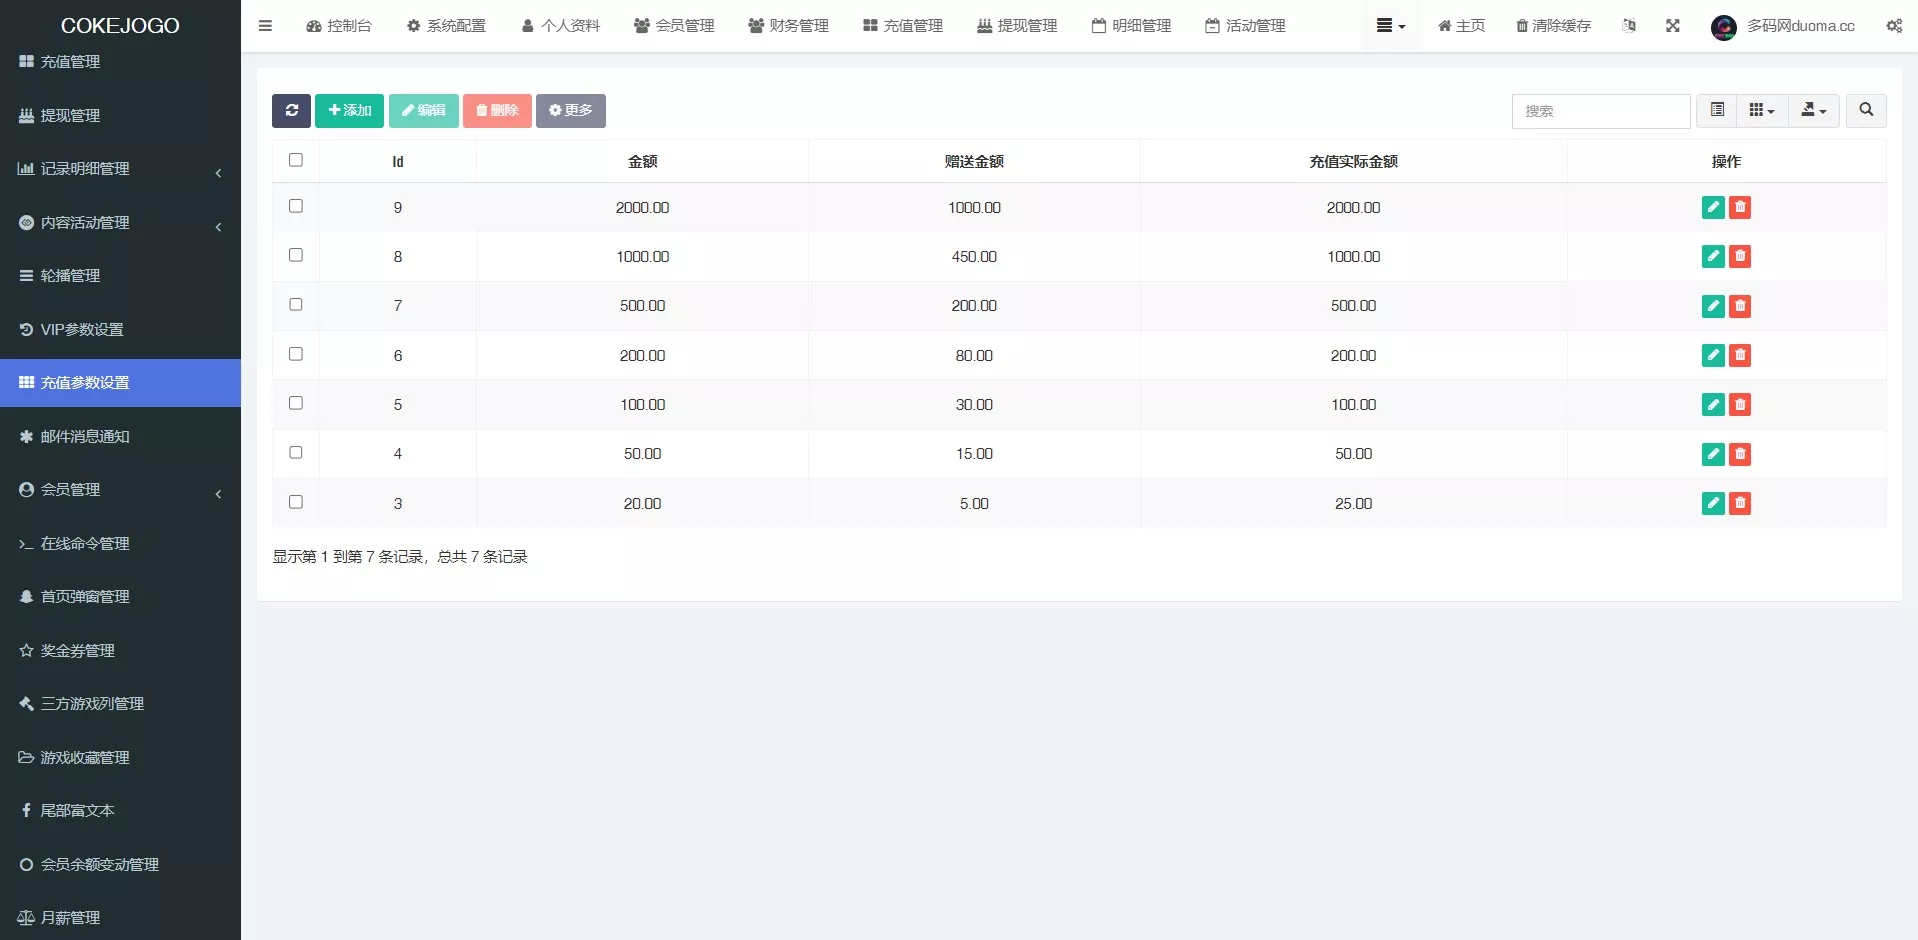Open the export dropdown in table toolbar
This screenshot has width=1918, height=940.
(1813, 110)
